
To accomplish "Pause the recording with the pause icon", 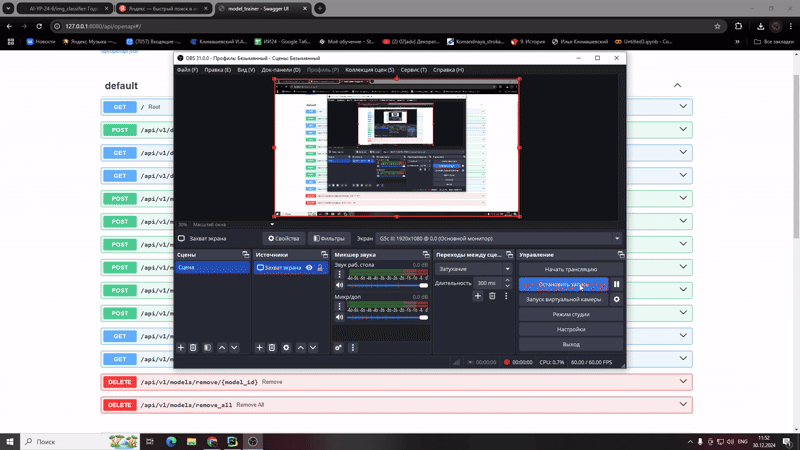I will click(x=617, y=284).
